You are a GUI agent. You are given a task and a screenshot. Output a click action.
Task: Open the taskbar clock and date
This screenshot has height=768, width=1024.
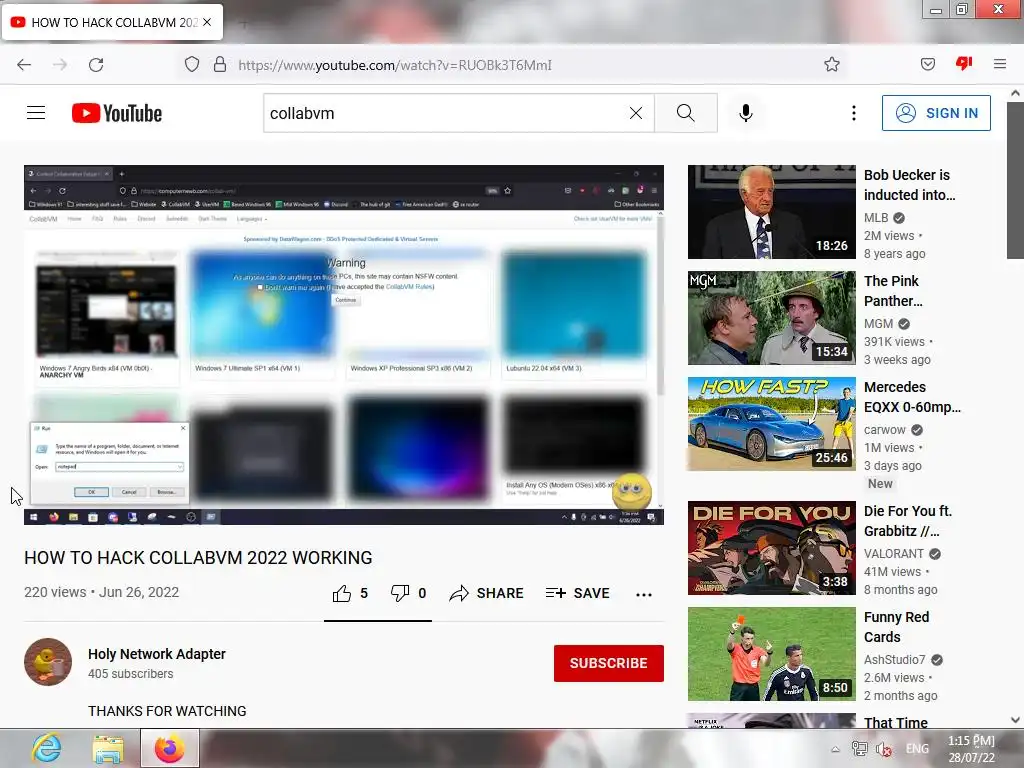[x=972, y=749]
